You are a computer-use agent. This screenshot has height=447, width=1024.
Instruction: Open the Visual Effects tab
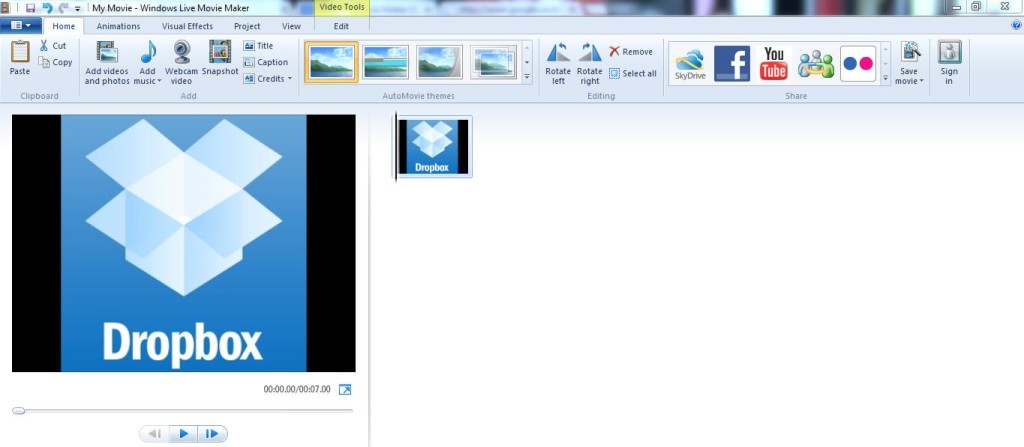(x=187, y=26)
